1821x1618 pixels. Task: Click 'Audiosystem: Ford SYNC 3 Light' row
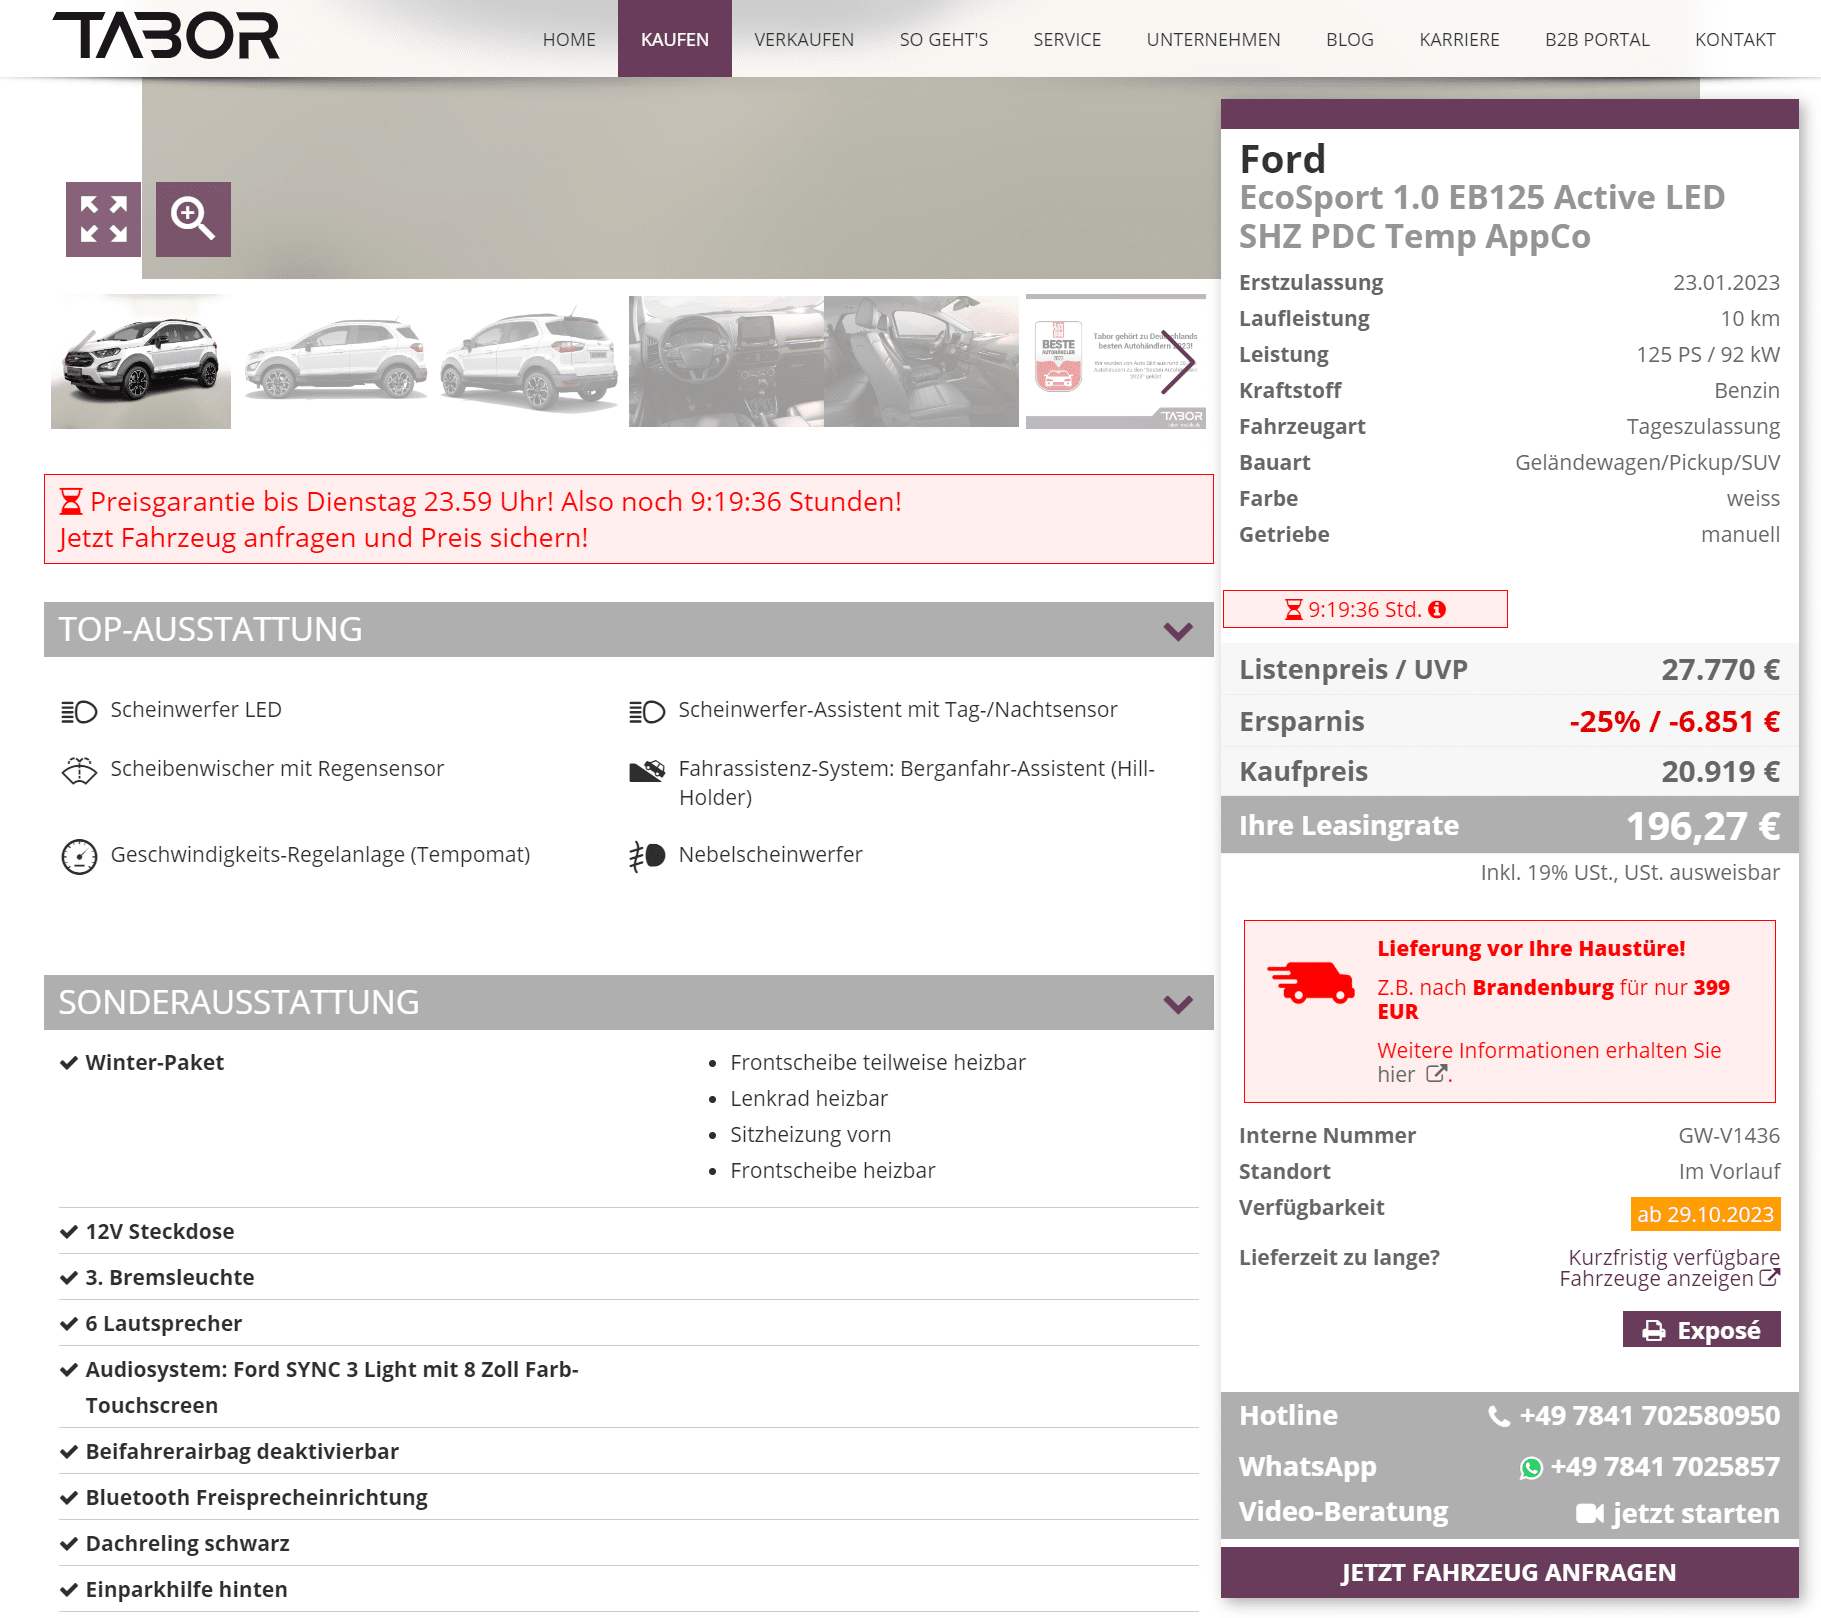[629, 1387]
